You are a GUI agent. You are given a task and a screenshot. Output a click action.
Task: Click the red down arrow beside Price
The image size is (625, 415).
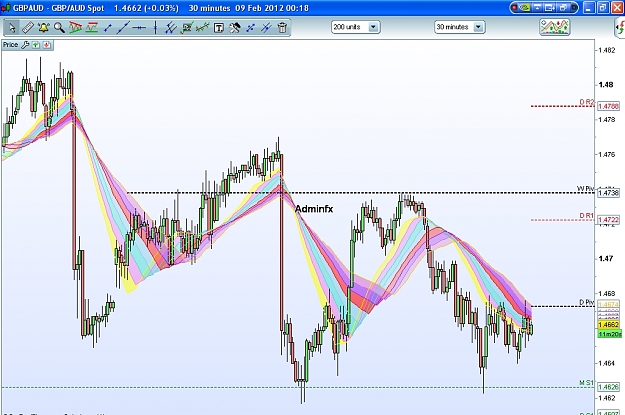coord(47,45)
